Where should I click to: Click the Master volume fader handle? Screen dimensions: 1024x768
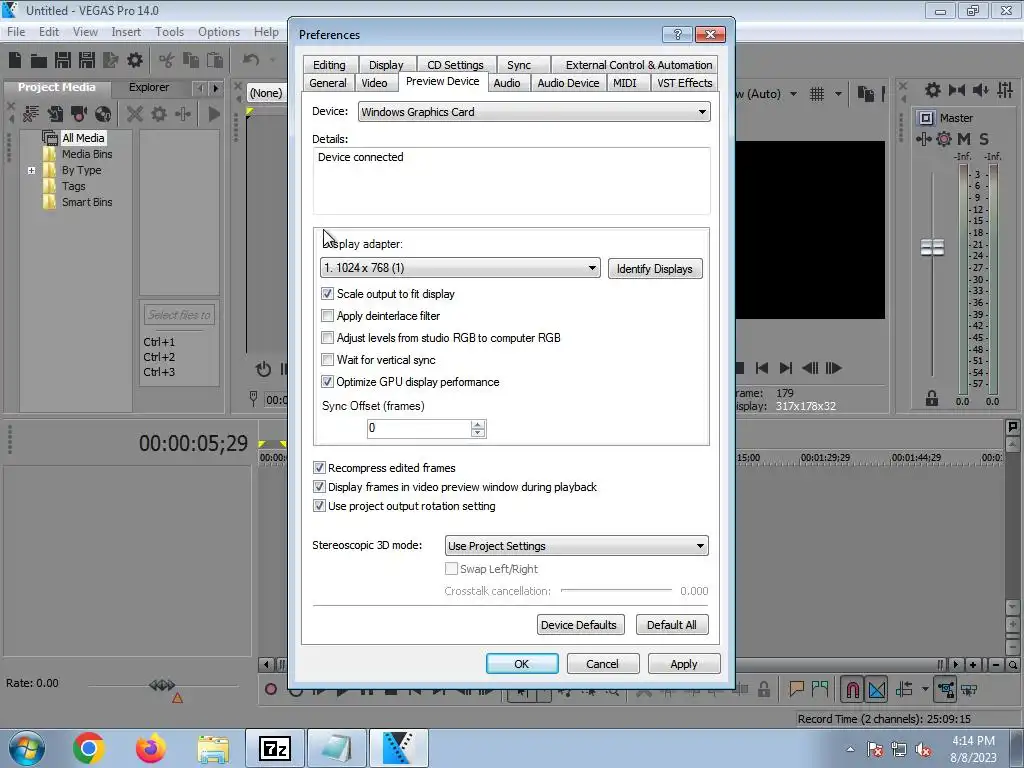tap(932, 248)
